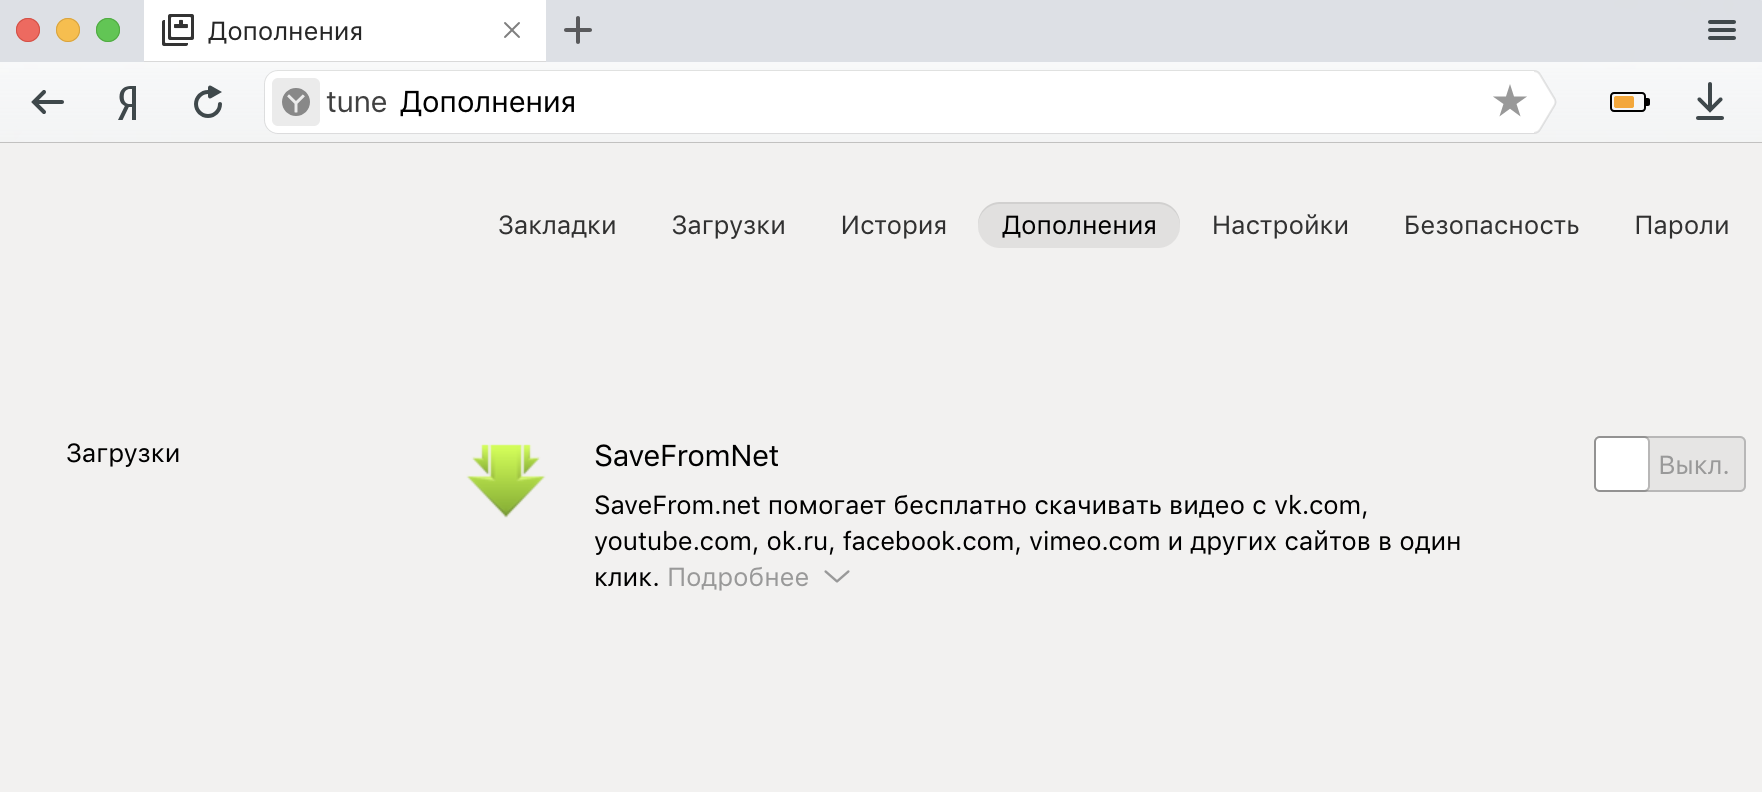Open Yandex home via Я icon
This screenshot has height=792, width=1762.
[127, 102]
